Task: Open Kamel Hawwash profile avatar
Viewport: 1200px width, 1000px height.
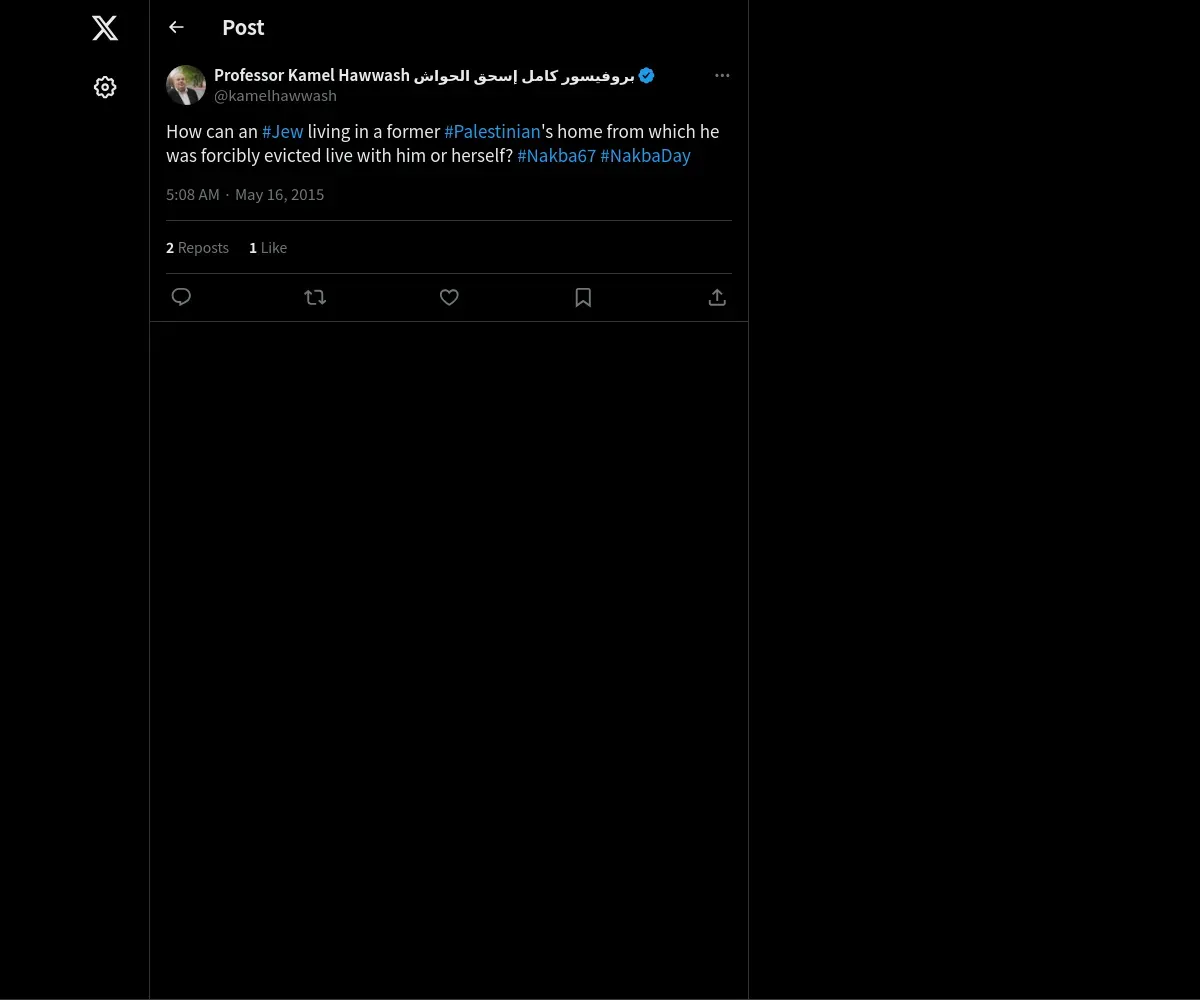Action: tap(186, 86)
